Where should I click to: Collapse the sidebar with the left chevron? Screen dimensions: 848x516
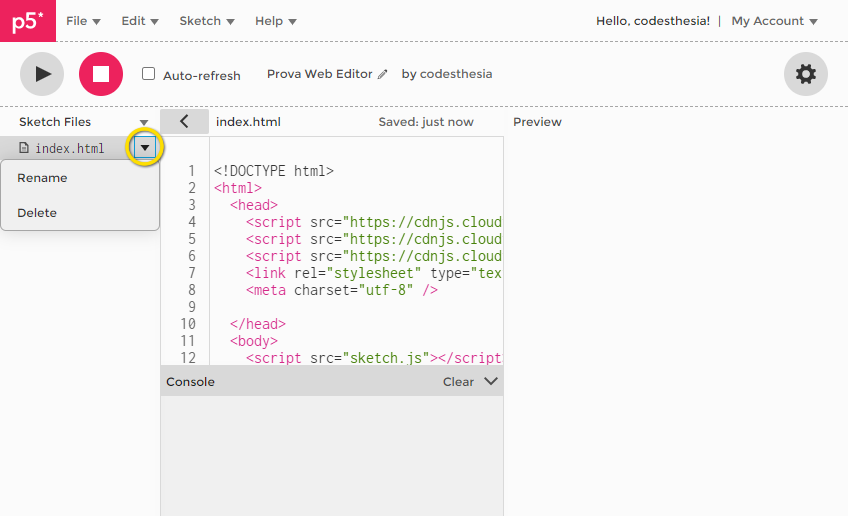tap(184, 122)
